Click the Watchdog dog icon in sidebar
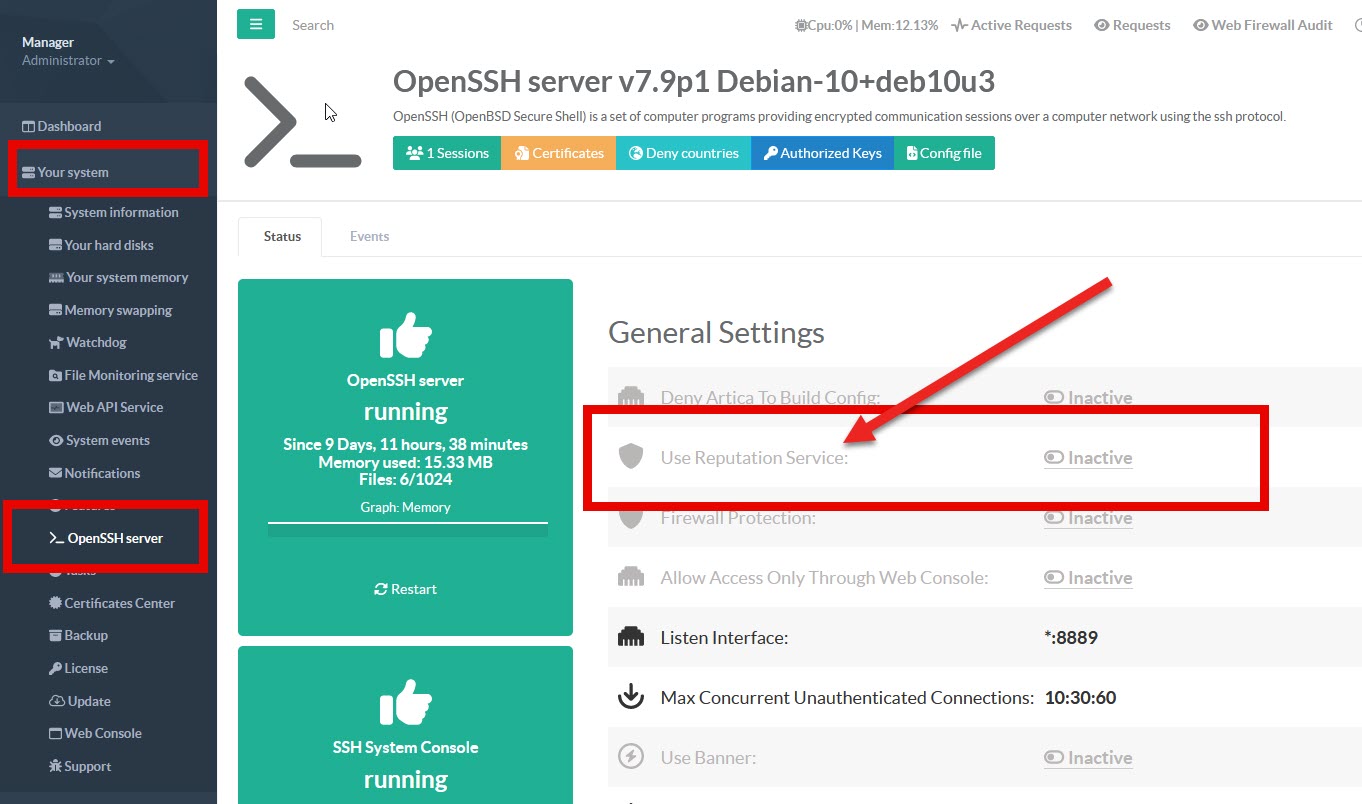Viewport: 1362px width, 804px height. (56, 343)
